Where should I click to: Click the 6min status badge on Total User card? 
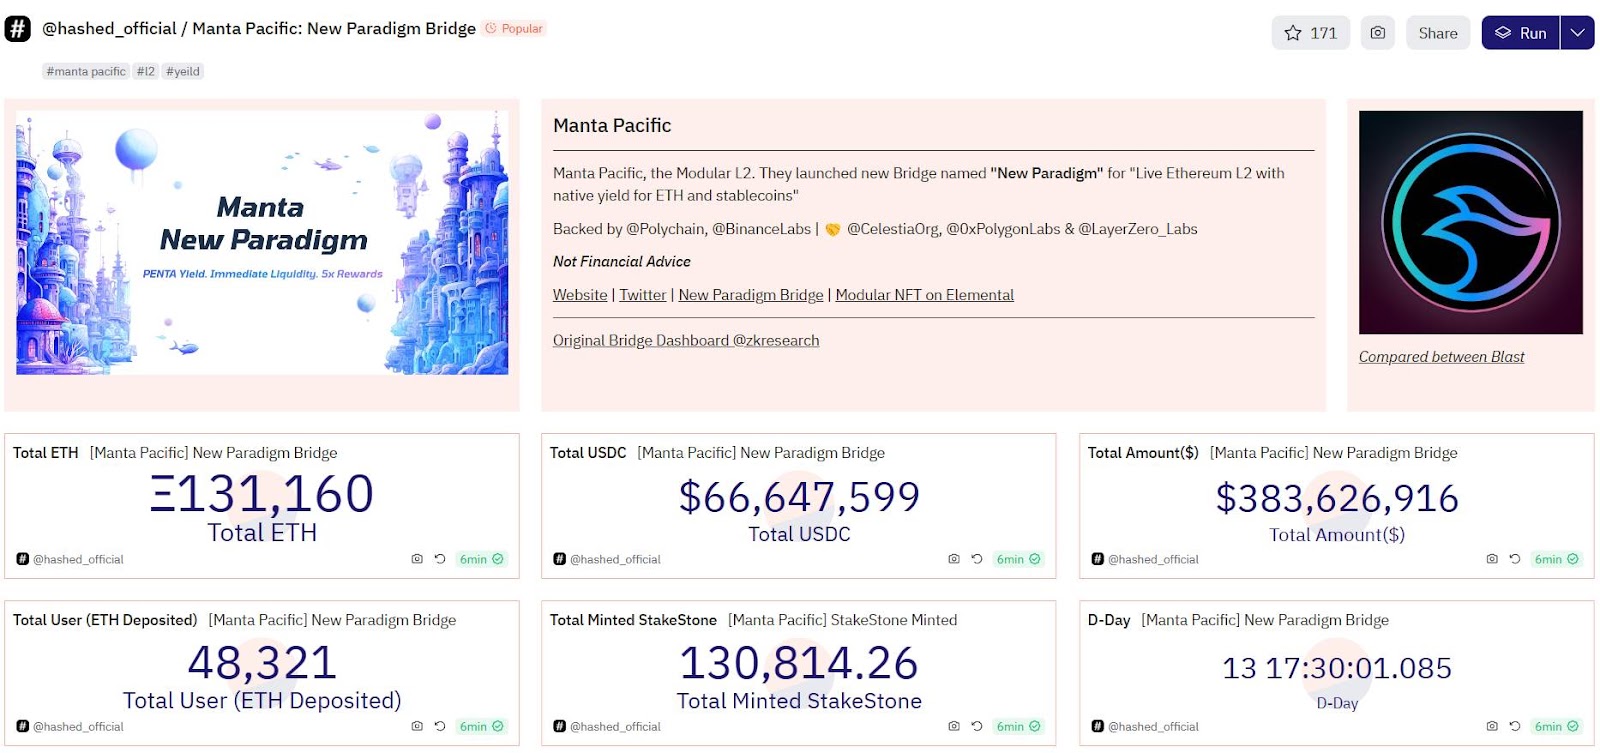481,726
